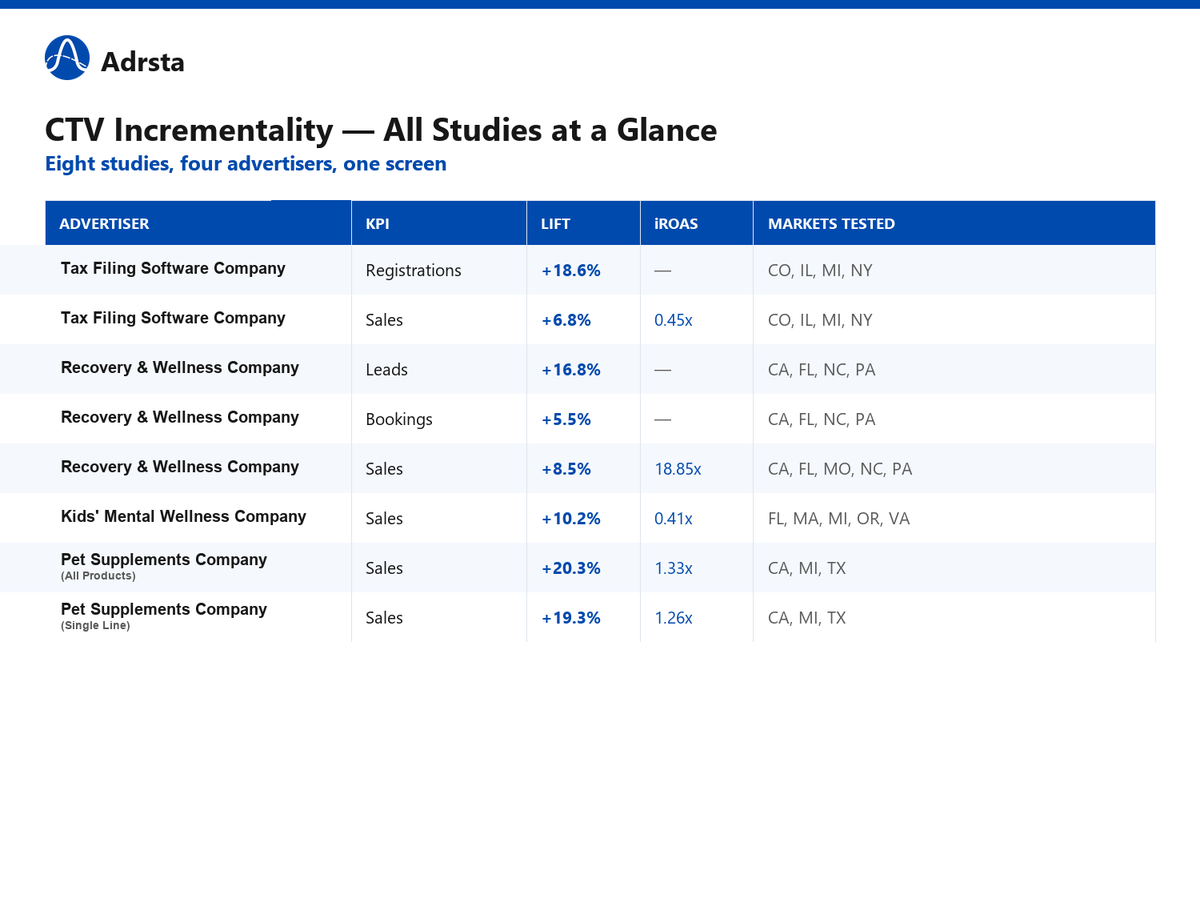Click Pet Supplements Company (All Products) label
Screen dimensions: 1200x900
tap(164, 566)
